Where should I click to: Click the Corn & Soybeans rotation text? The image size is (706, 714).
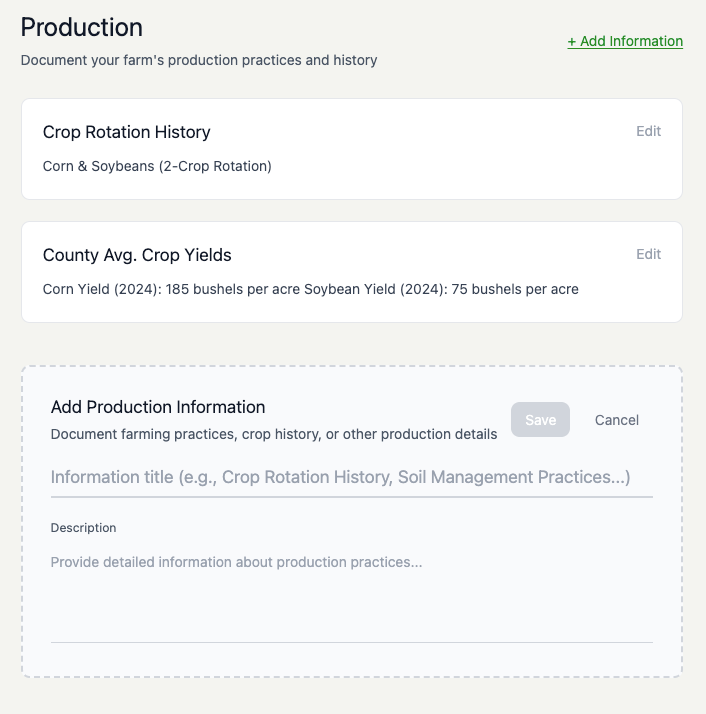click(100, 166)
